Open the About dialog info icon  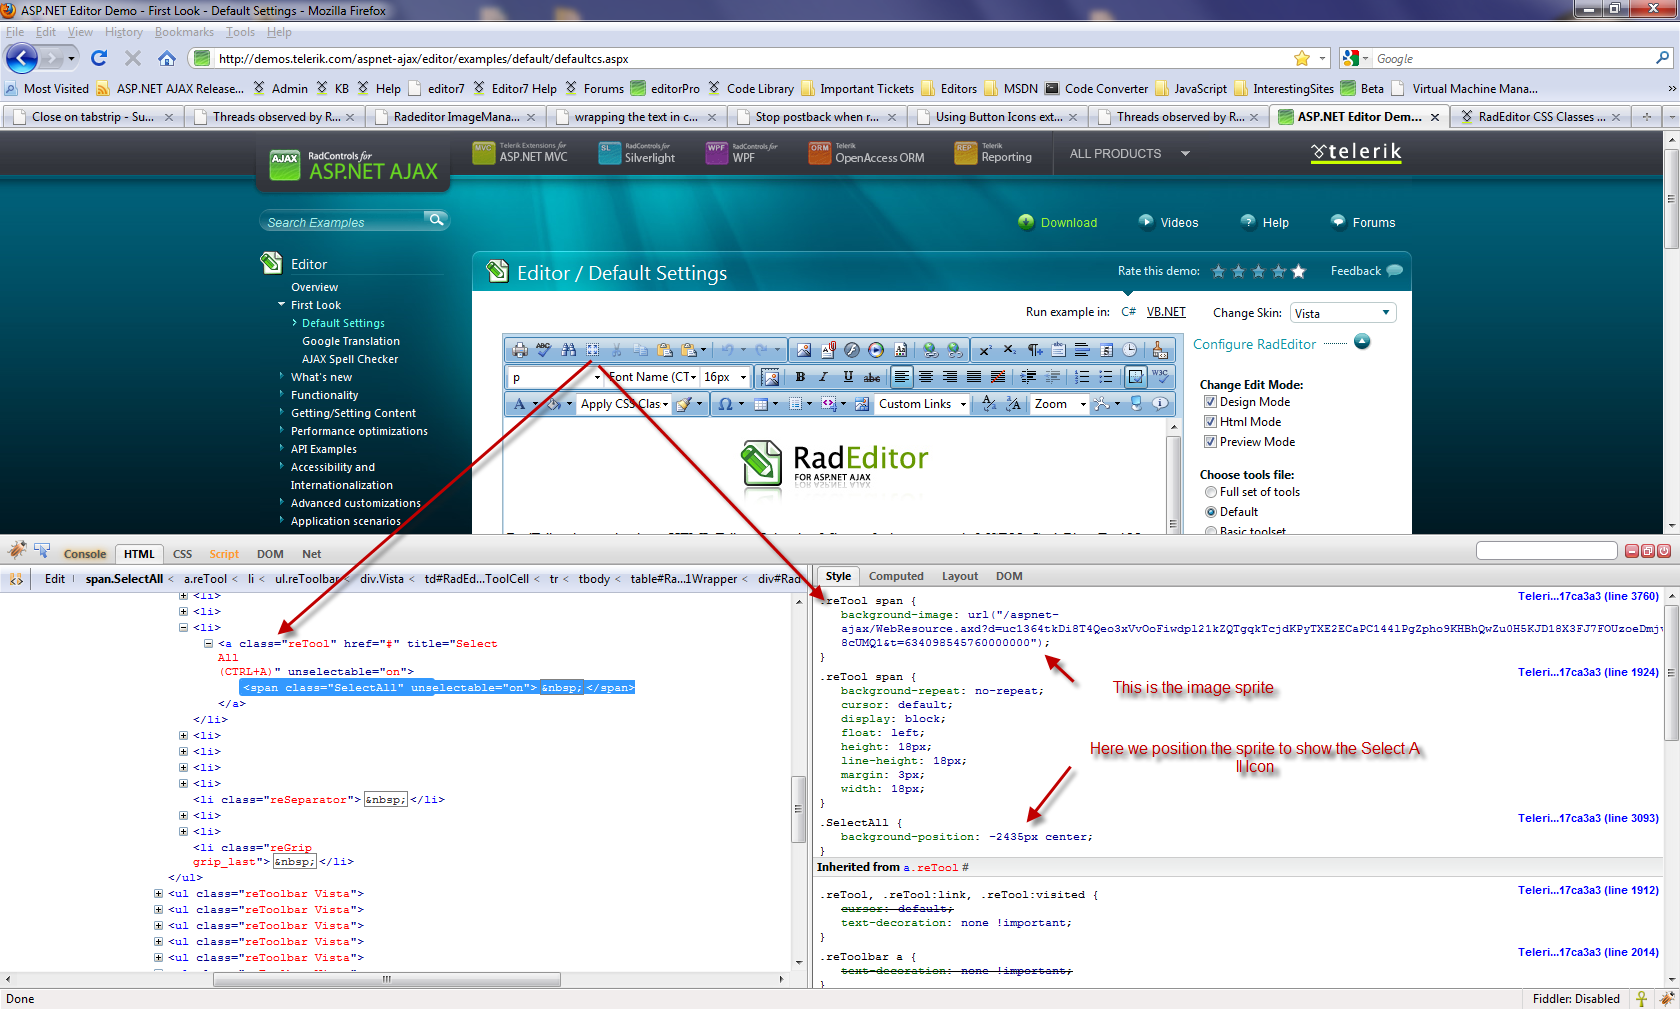point(1160,404)
